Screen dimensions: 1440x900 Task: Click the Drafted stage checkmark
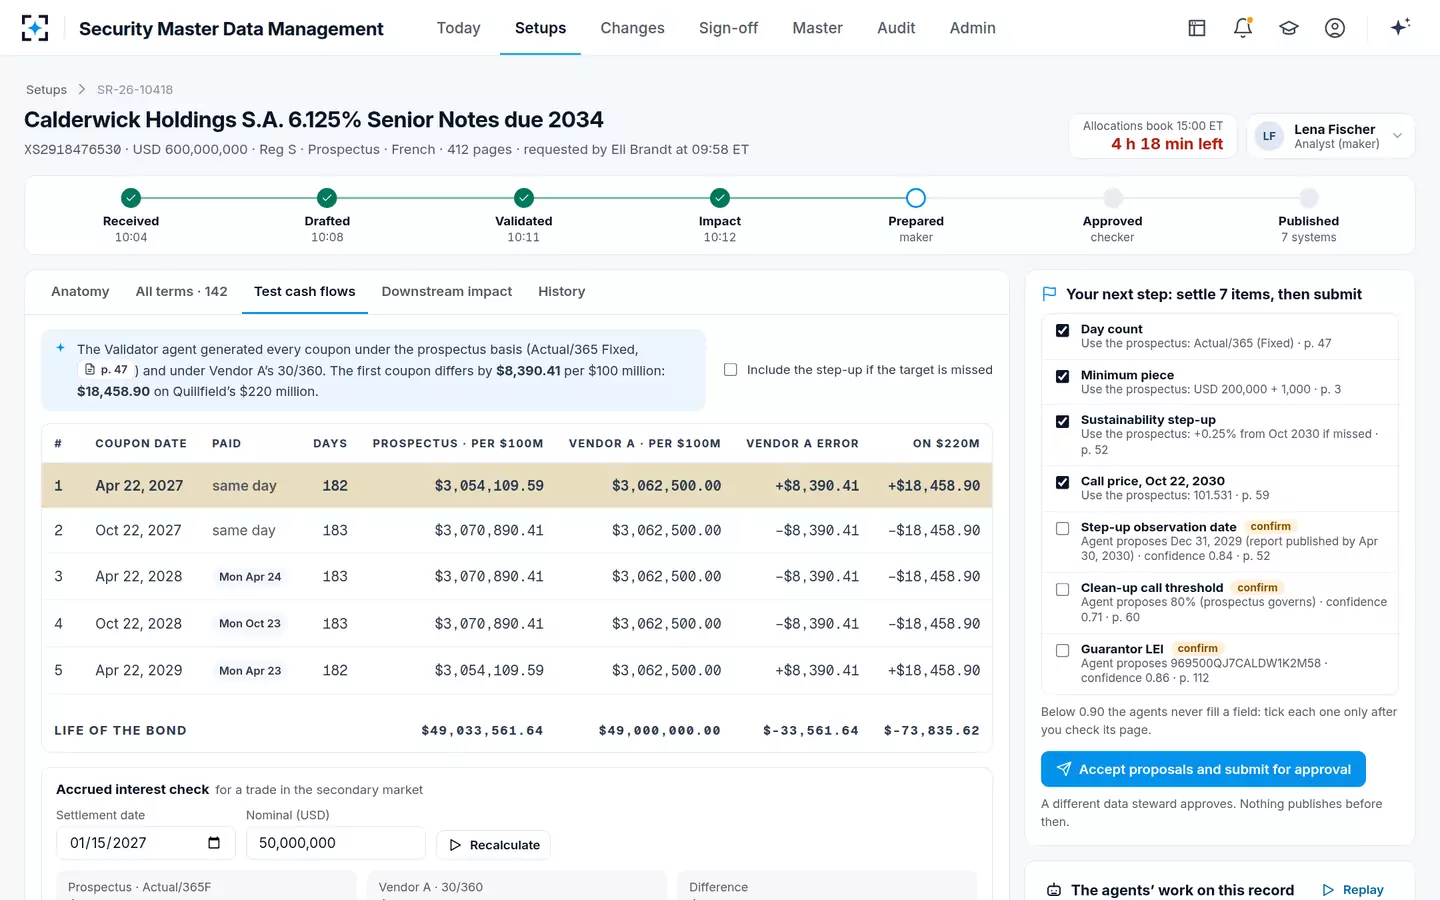click(327, 198)
